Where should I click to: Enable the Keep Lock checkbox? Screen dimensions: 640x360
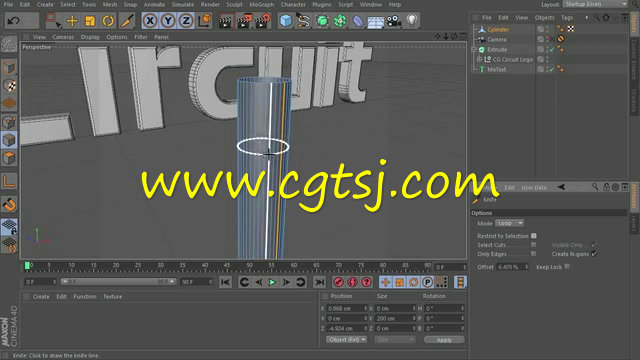click(x=567, y=267)
